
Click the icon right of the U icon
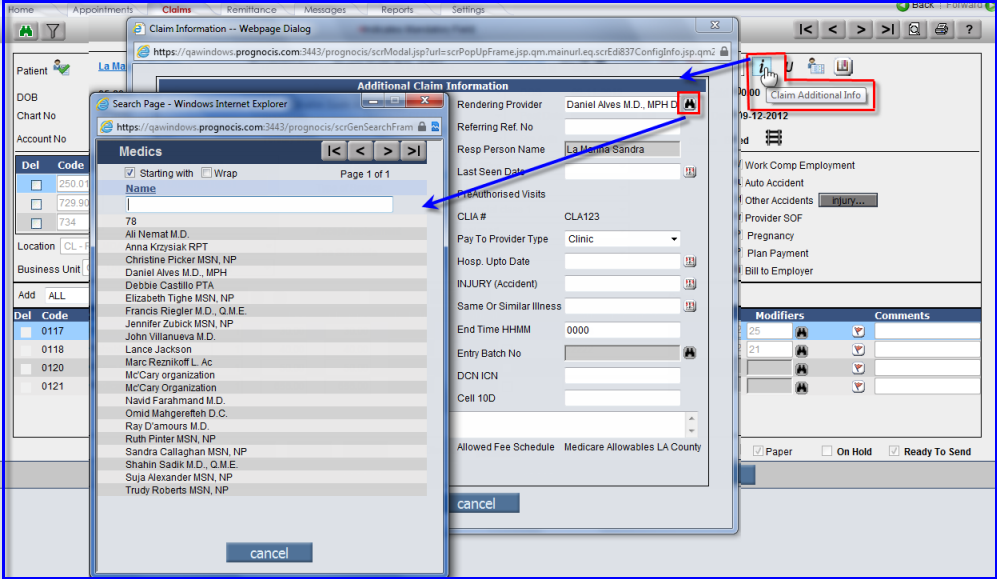[816, 66]
